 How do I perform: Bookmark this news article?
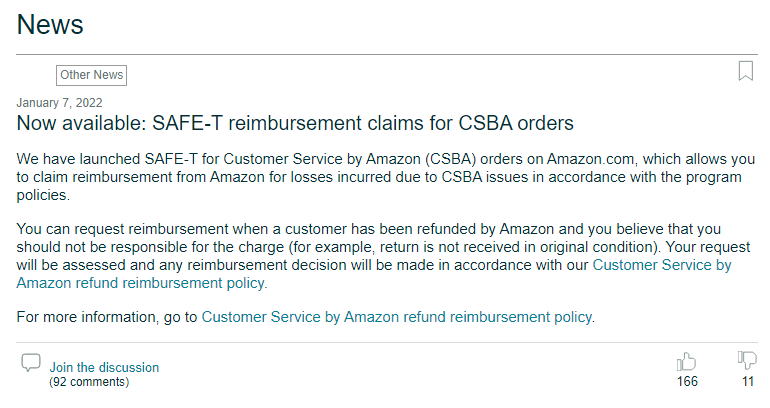(745, 71)
